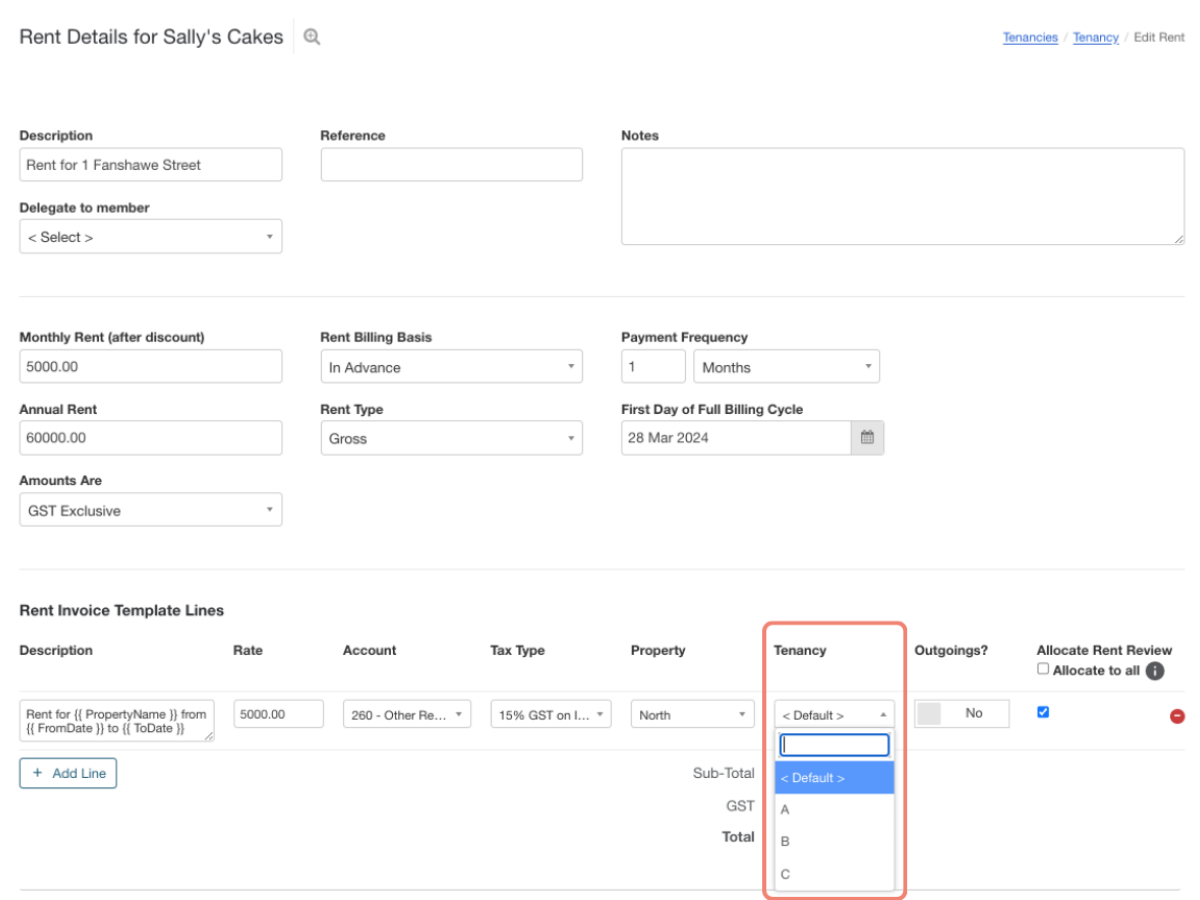
Task: Open the Tenancy breadcrumb link
Action: (x=1095, y=38)
